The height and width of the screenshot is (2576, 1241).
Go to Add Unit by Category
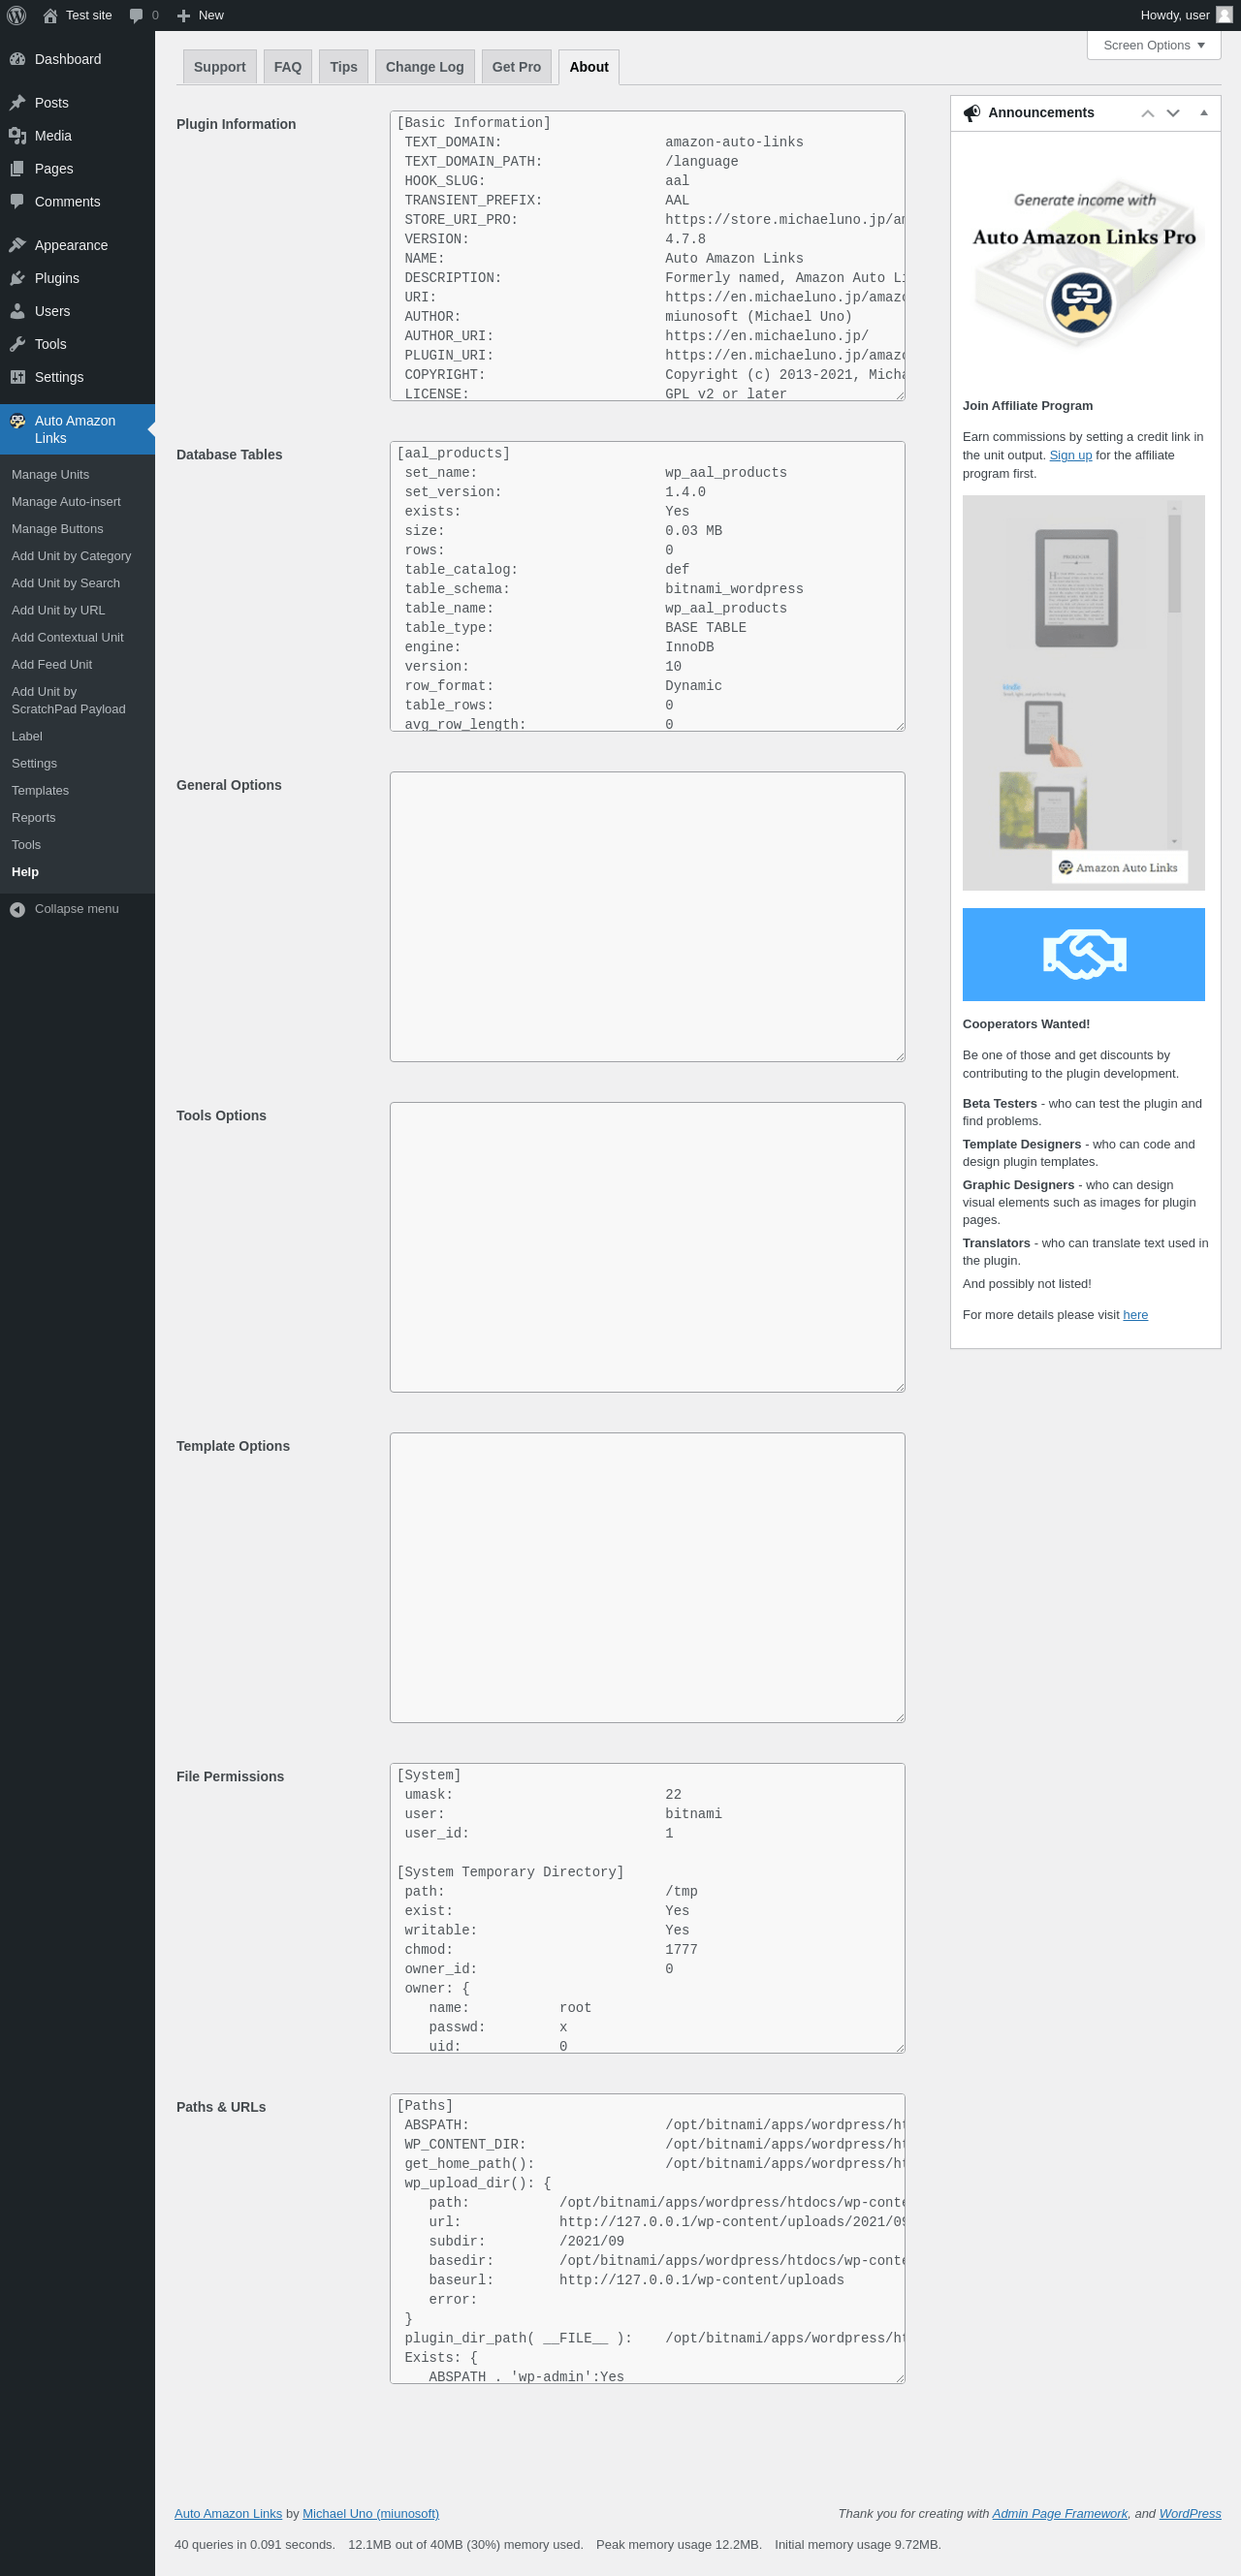[x=71, y=556]
